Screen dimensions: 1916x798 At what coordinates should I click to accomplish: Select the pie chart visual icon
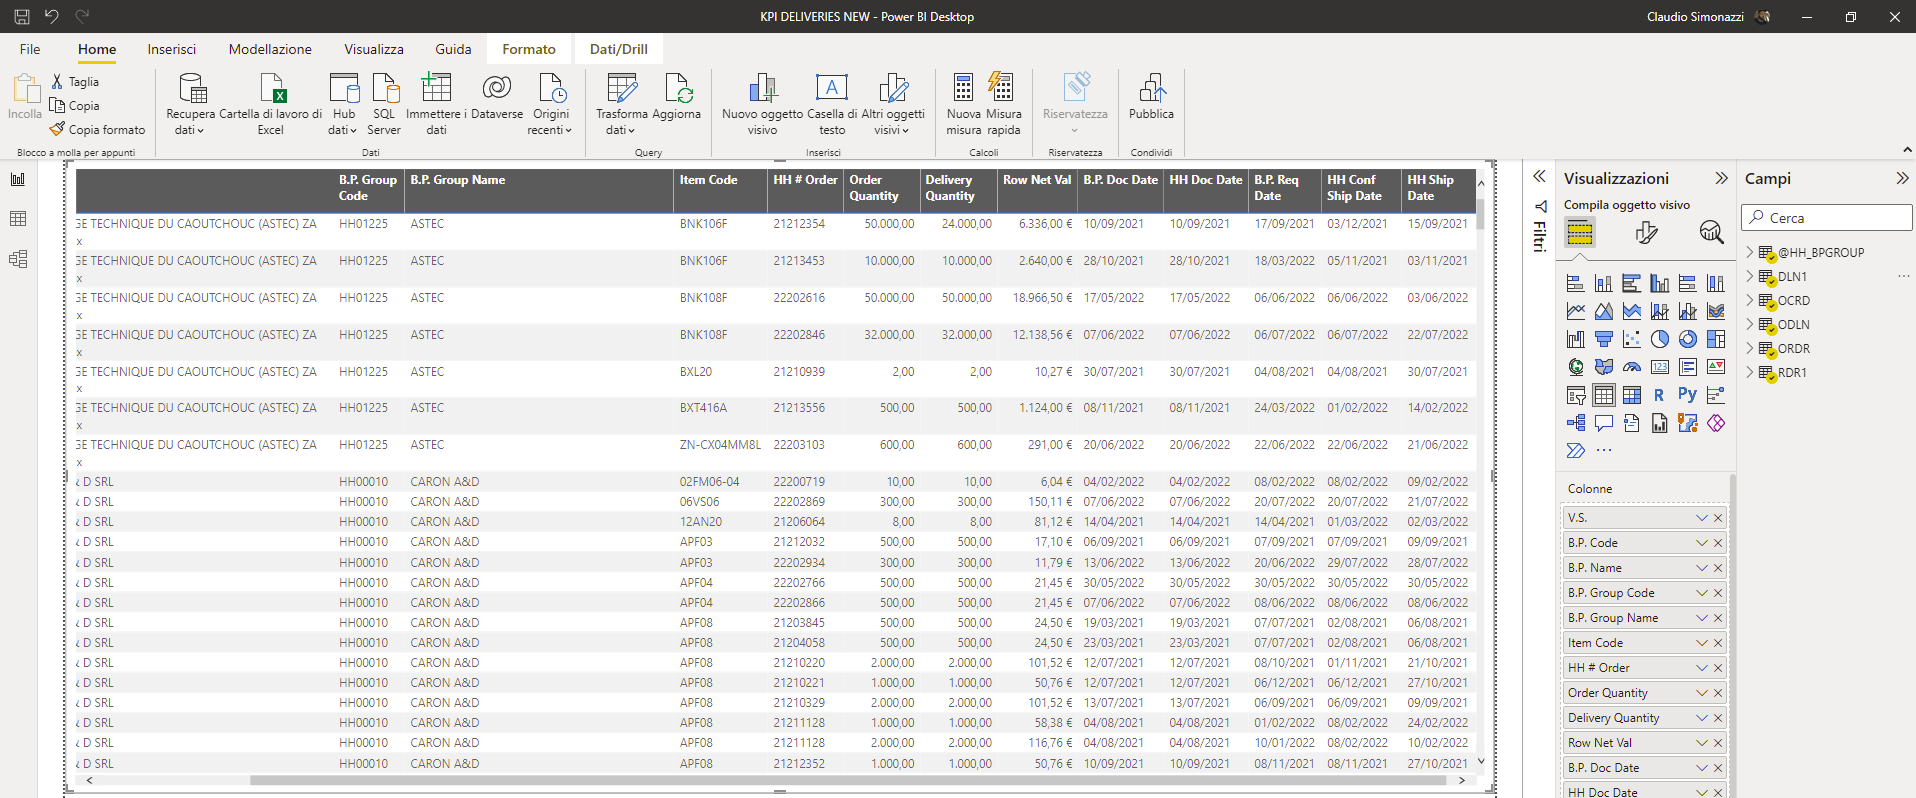1659,339
